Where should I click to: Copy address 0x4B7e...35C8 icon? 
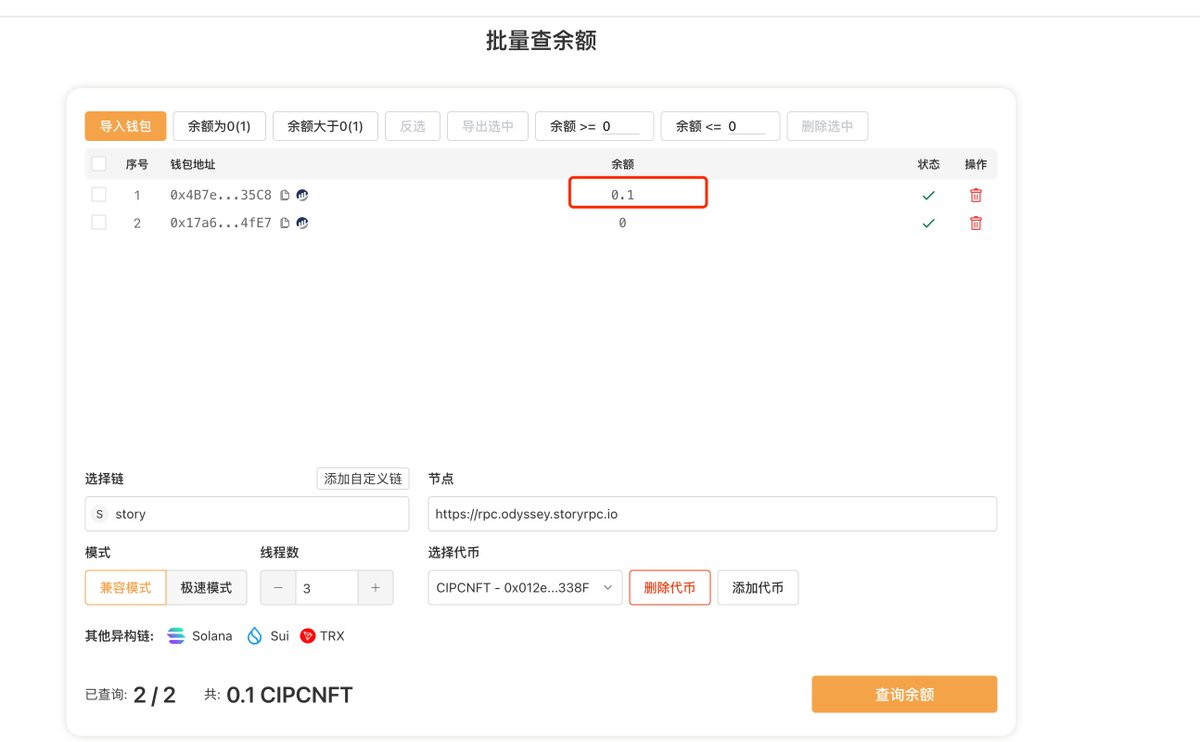click(285, 195)
